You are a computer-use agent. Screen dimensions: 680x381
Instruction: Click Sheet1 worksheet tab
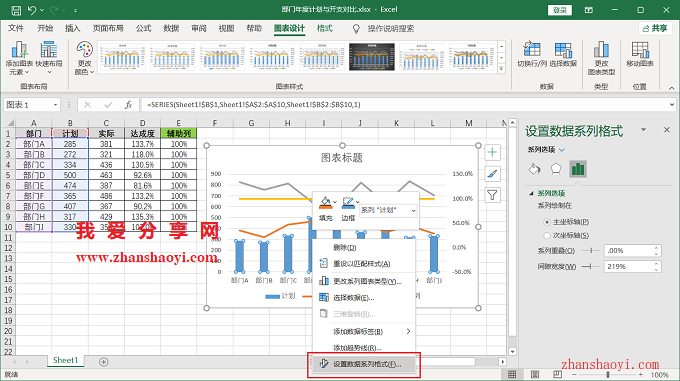point(65,360)
